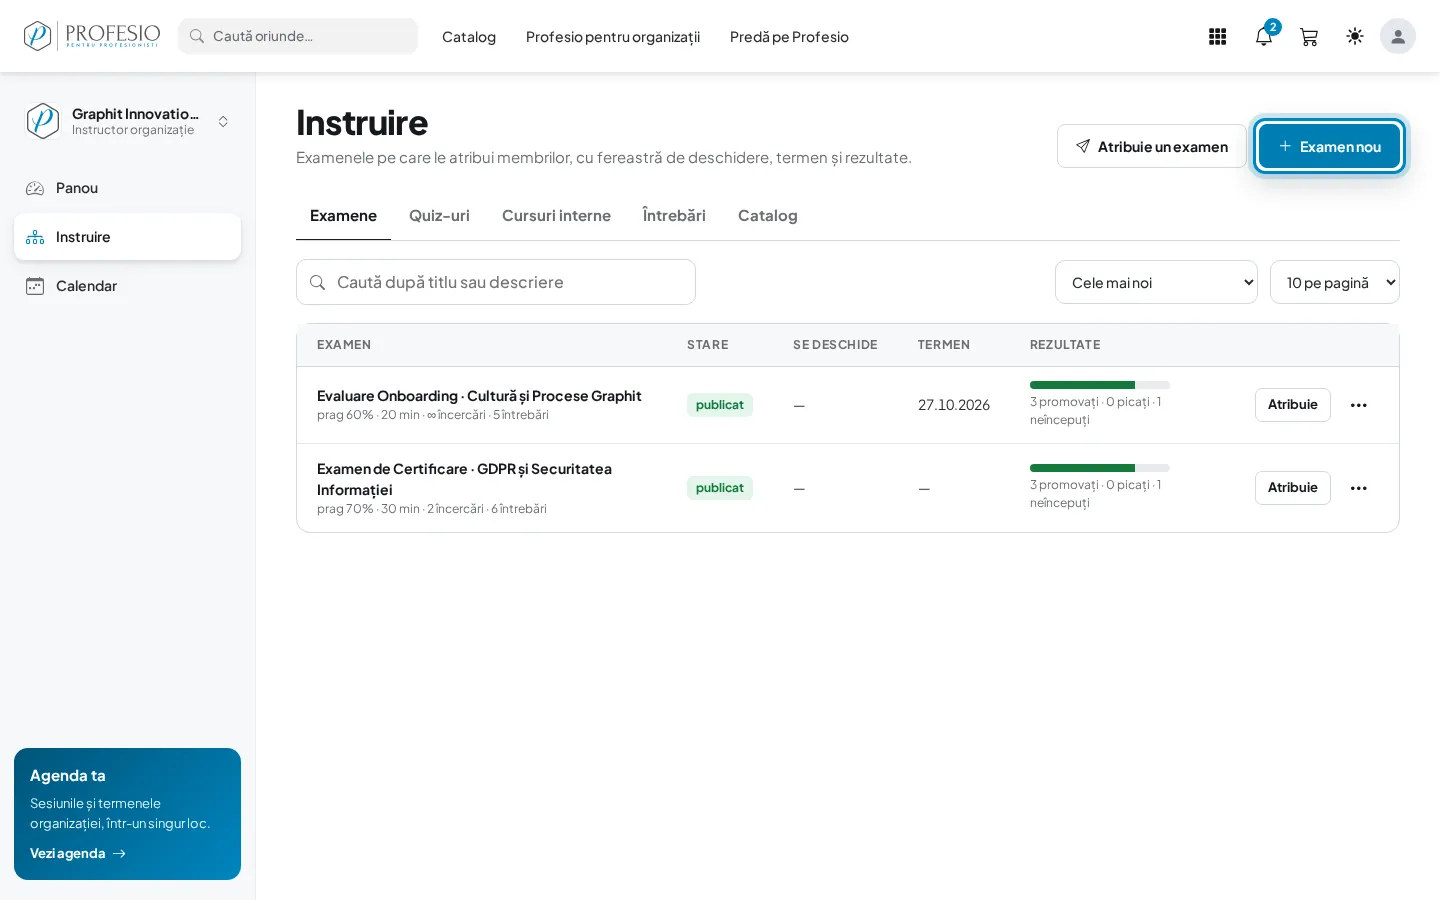The width and height of the screenshot is (1440, 900).
Task: Open notifications bell with badge
Action: [1264, 37]
